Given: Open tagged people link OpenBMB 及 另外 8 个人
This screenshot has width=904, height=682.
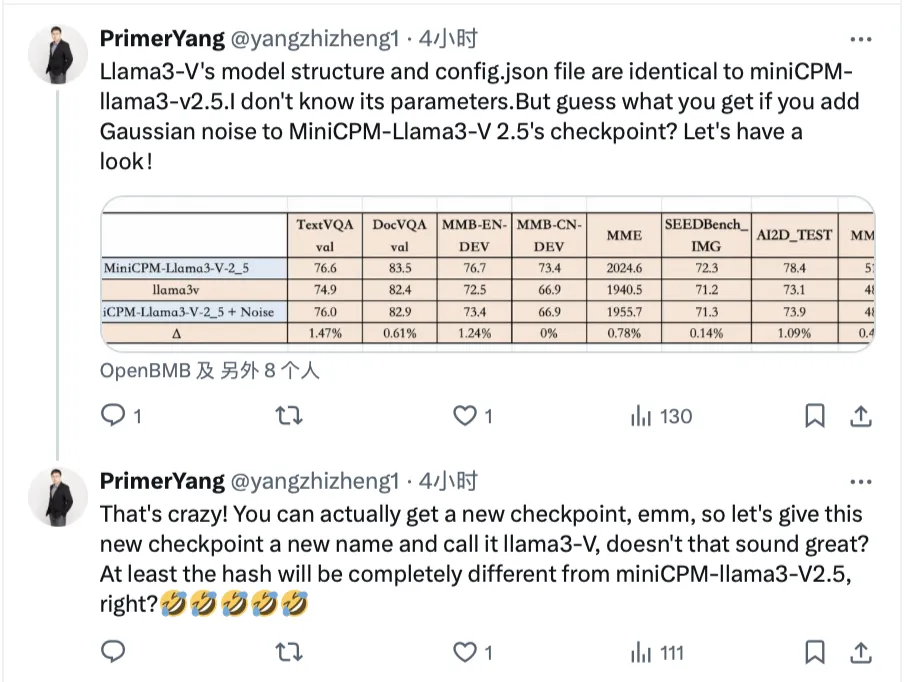Looking at the screenshot, I should point(209,370).
